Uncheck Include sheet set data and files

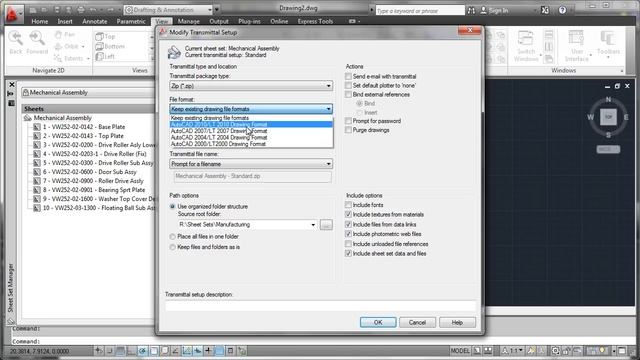click(x=348, y=253)
